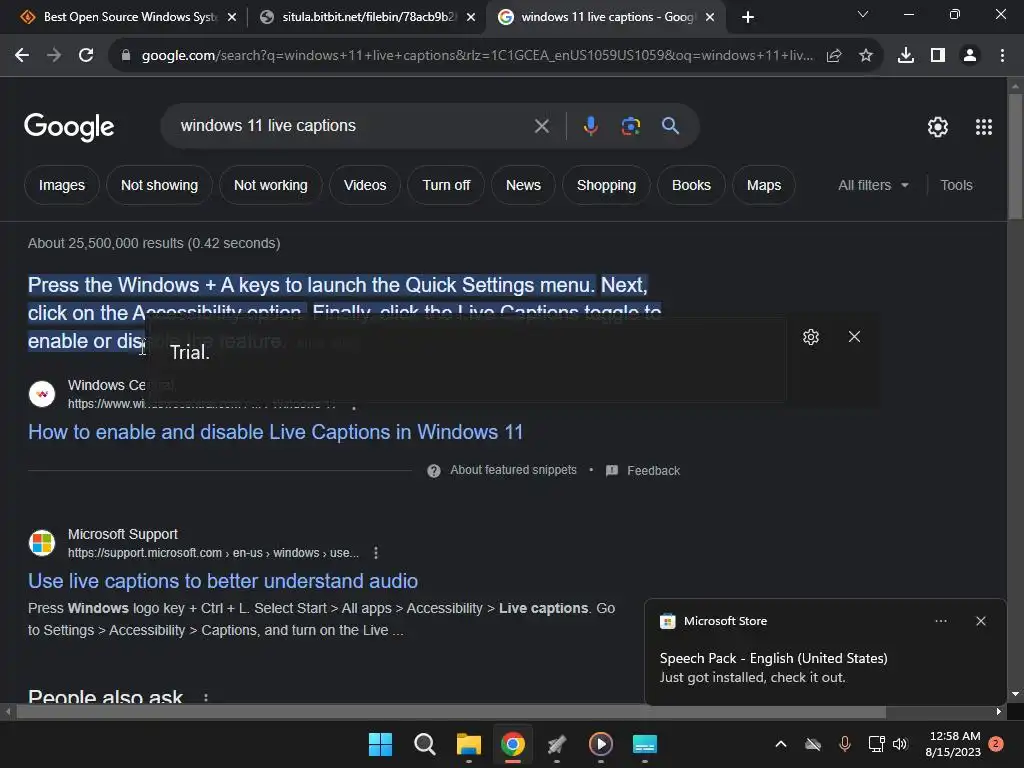Close the windows 11 live captions tab

coord(711,17)
